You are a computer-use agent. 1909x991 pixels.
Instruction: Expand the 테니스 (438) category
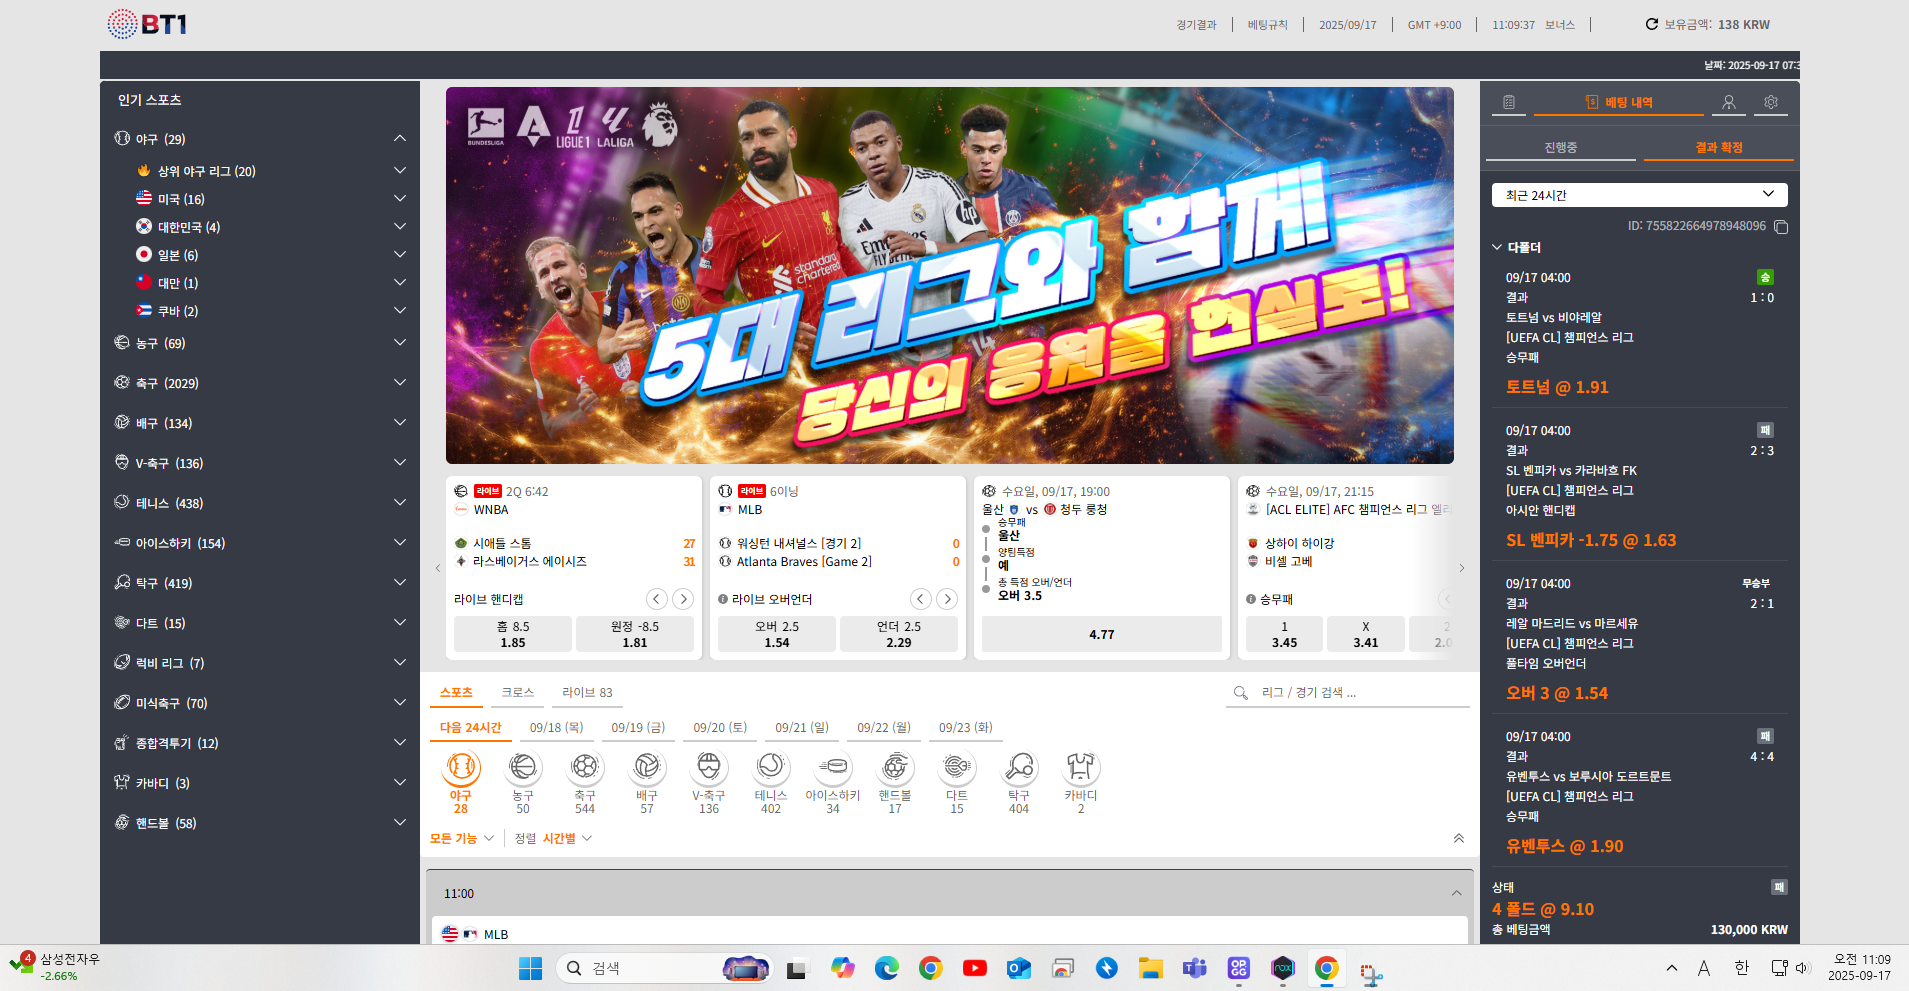pos(400,503)
